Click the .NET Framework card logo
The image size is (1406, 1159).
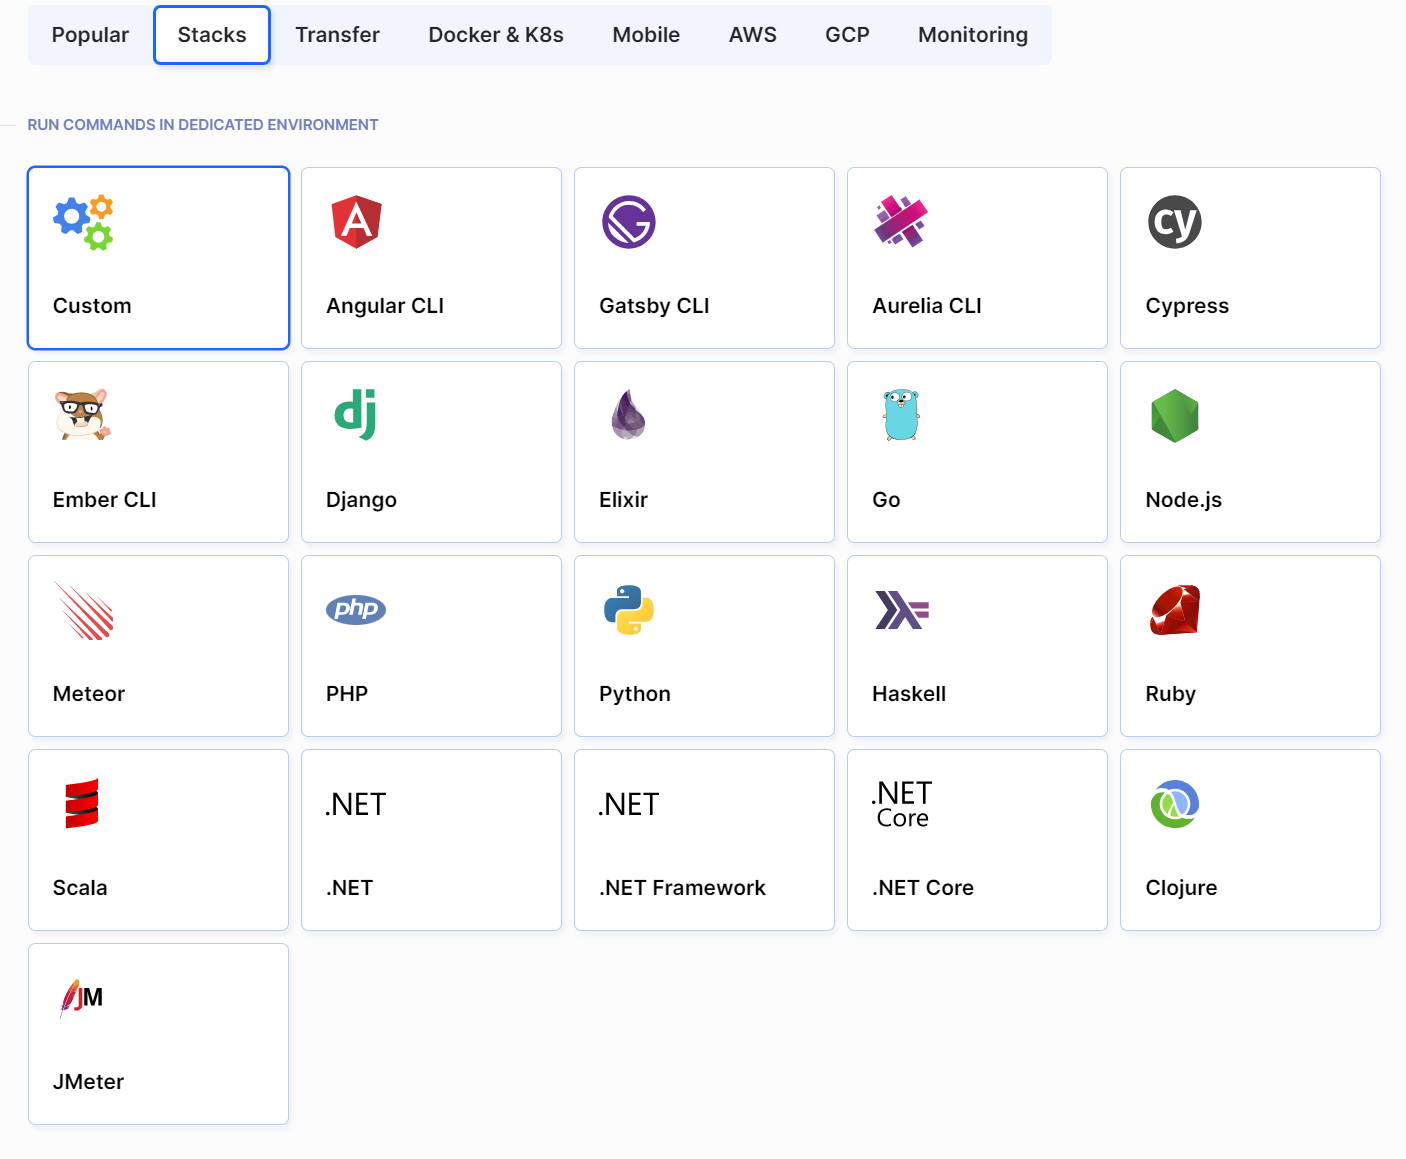(628, 804)
